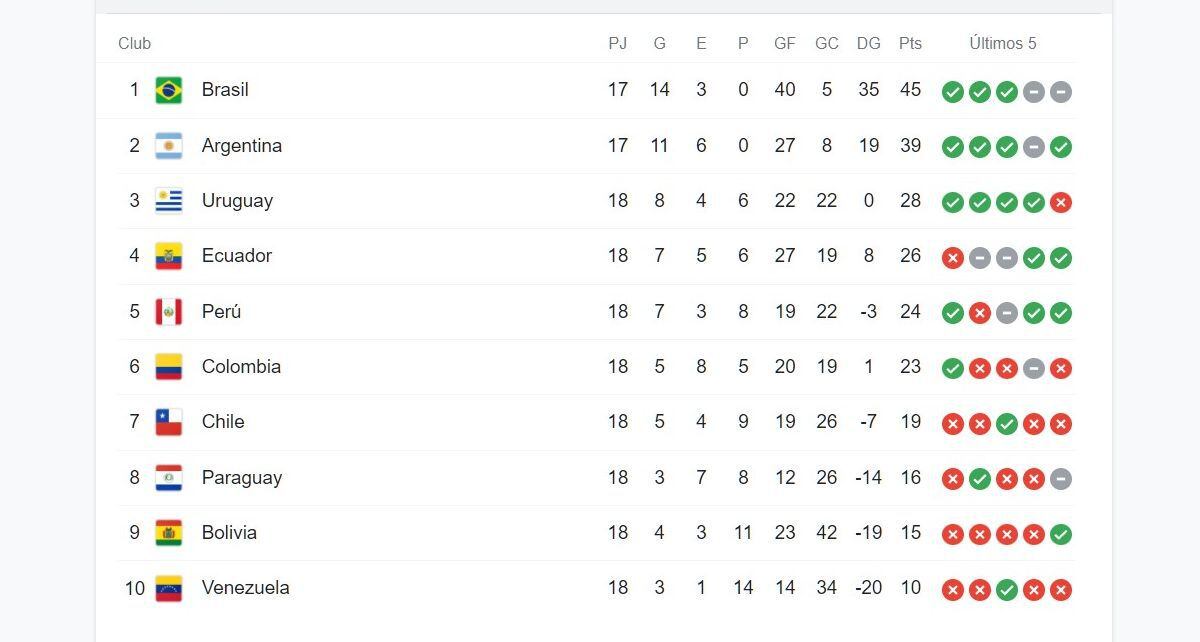Screen dimensions: 1200x642
Task: Click Brasil's first green win result marker
Action: click(x=953, y=91)
